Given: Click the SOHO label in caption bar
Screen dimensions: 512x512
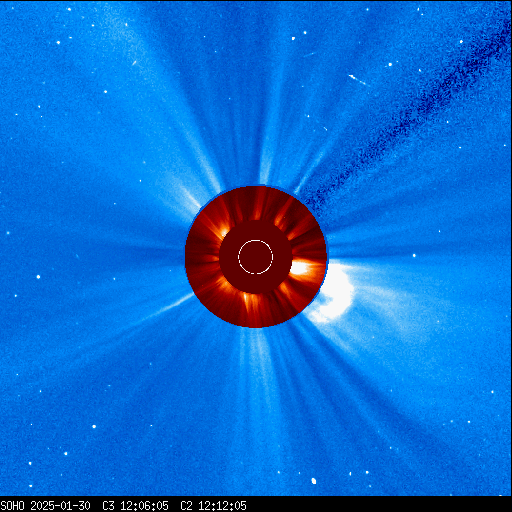Looking at the screenshot, I should click(x=13, y=506).
